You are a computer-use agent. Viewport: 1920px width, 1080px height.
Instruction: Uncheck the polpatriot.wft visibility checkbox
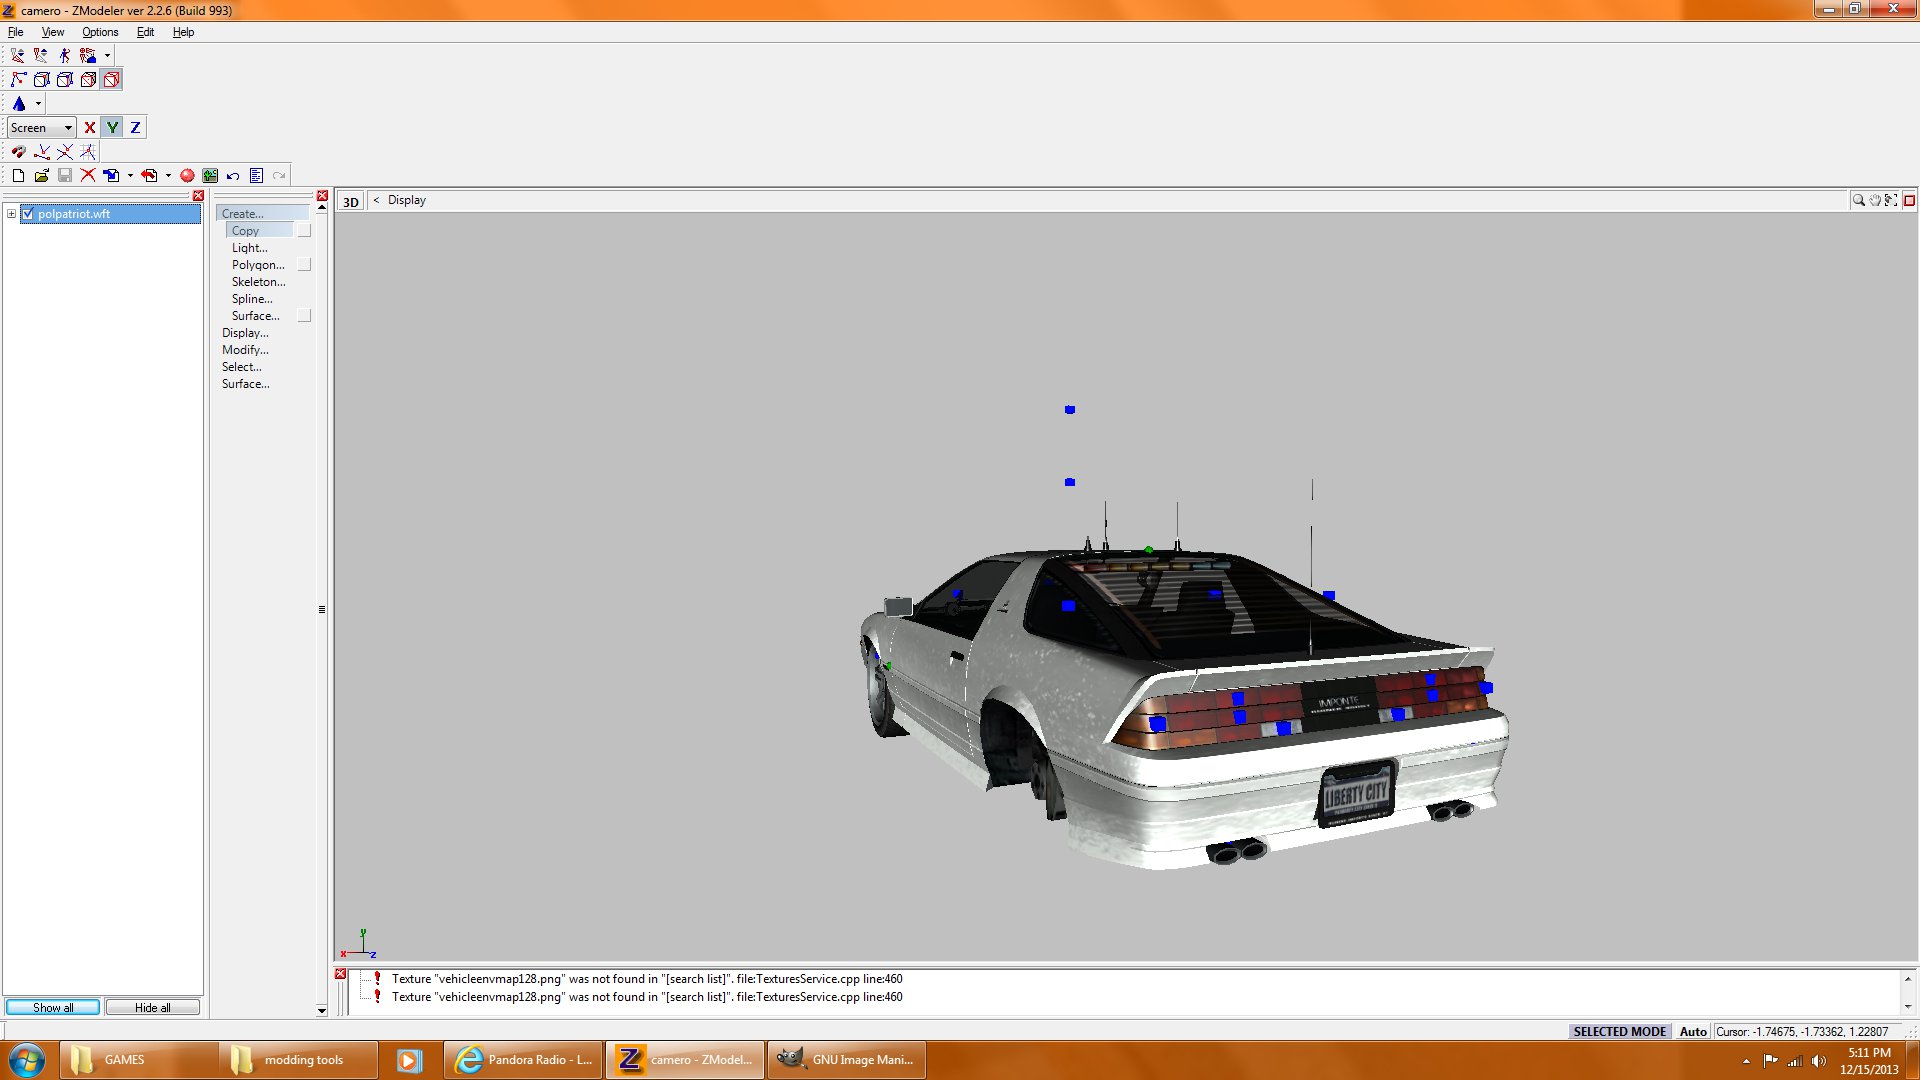pos(28,213)
